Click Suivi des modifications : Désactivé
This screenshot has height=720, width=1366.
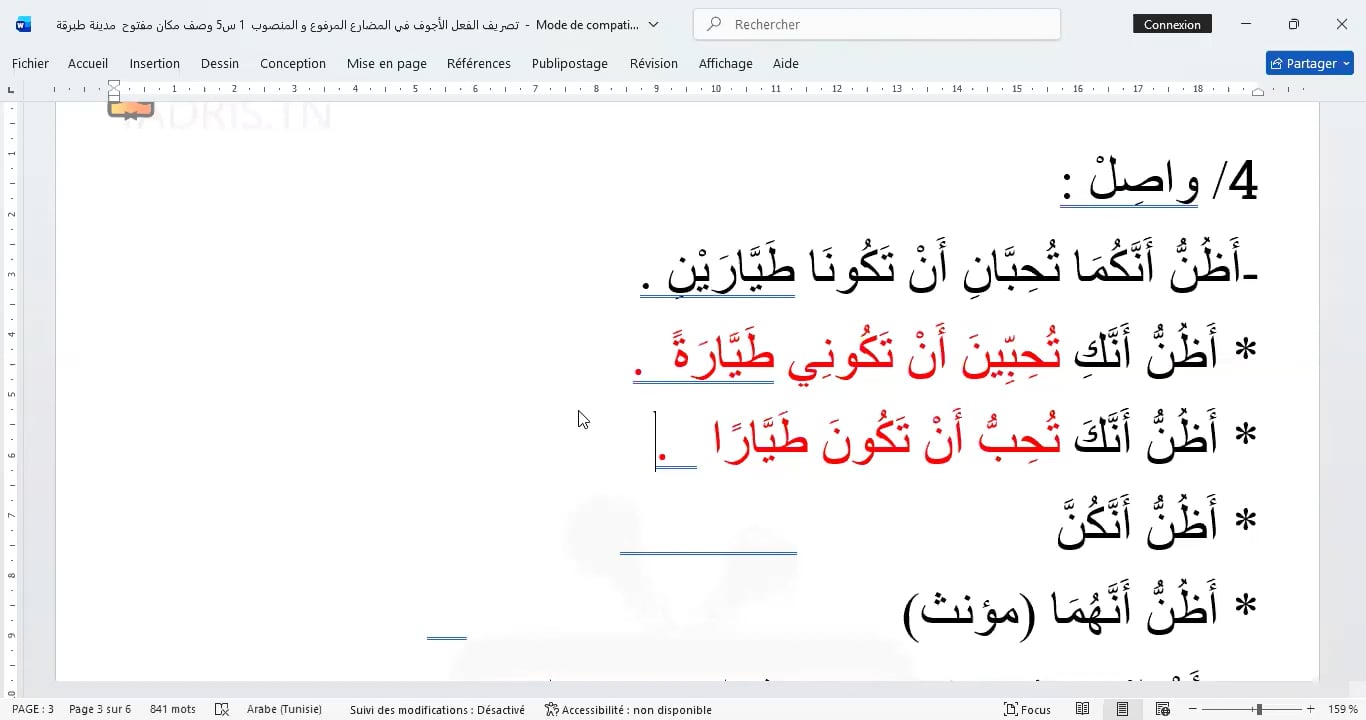[437, 709]
